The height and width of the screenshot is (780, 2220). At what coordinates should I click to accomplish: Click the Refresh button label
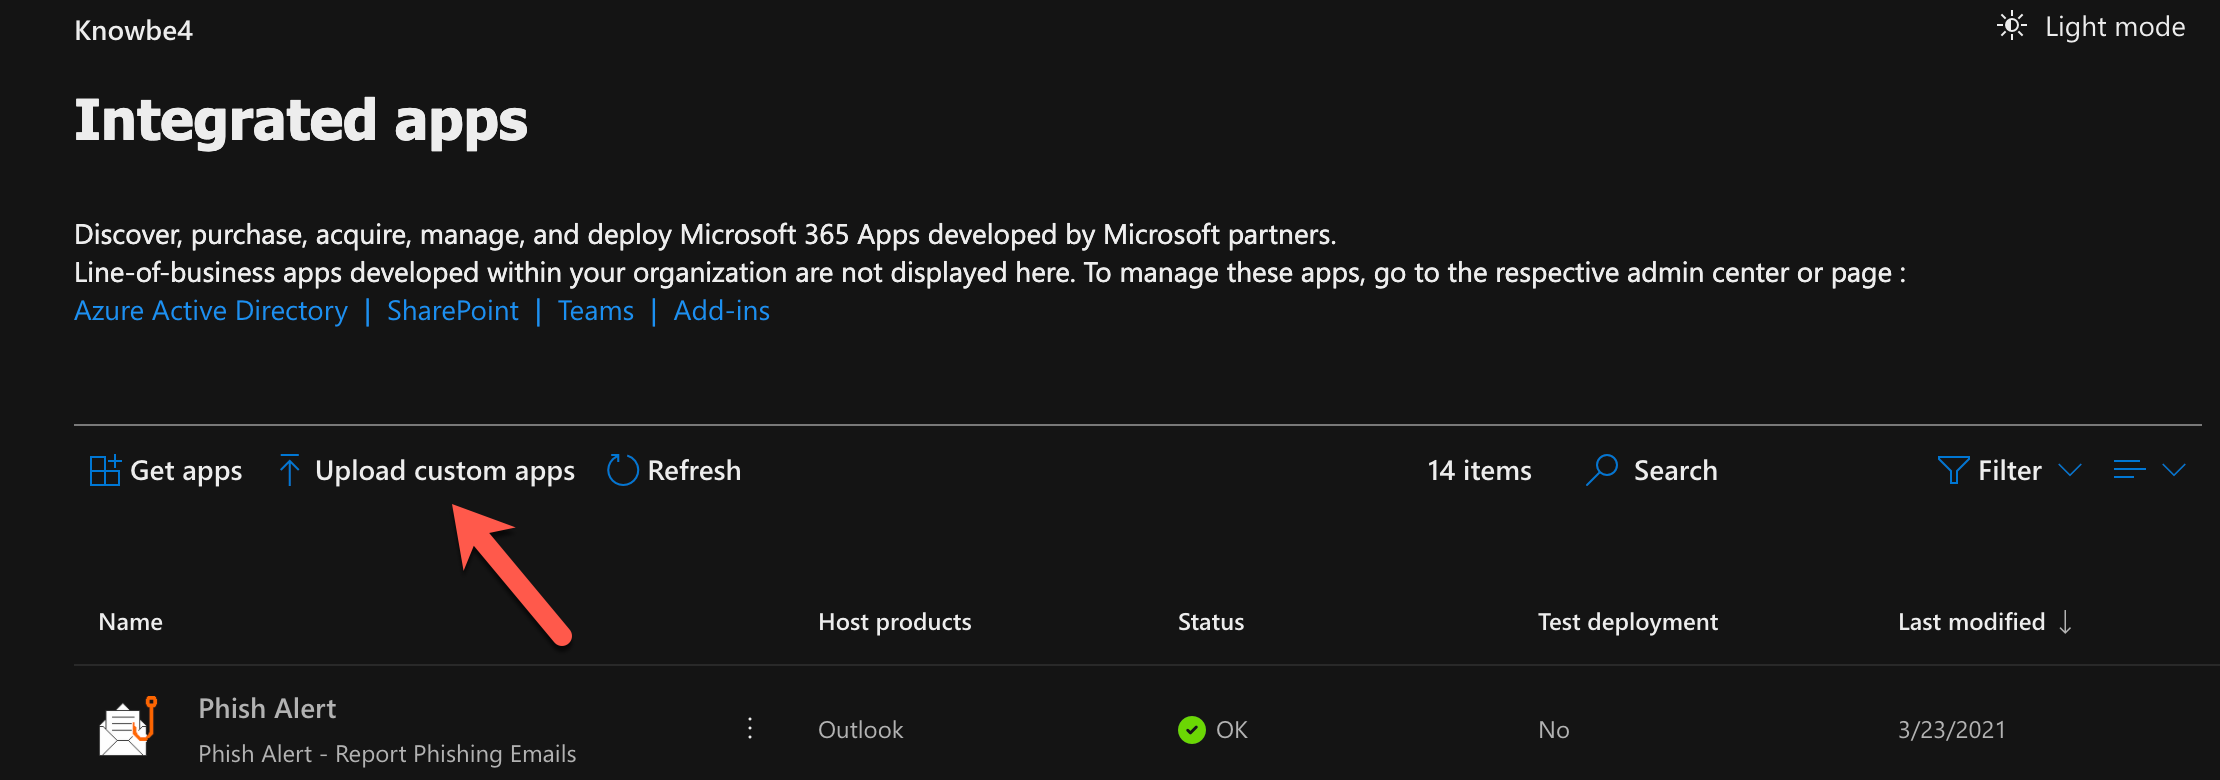tap(694, 470)
